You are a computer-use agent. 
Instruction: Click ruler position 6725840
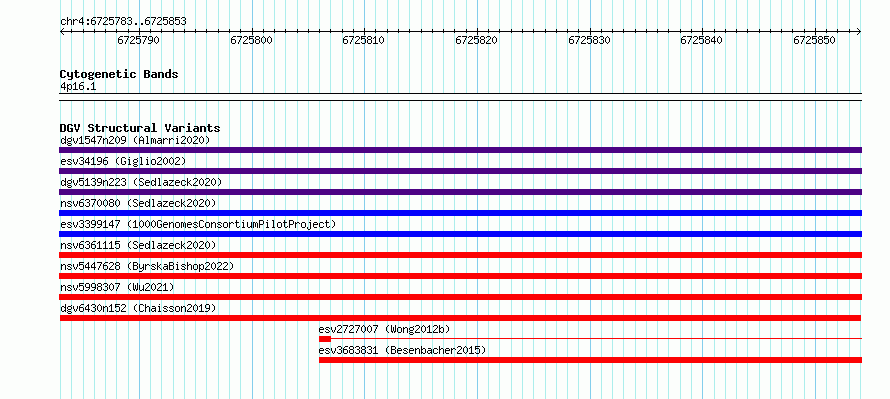(x=702, y=40)
